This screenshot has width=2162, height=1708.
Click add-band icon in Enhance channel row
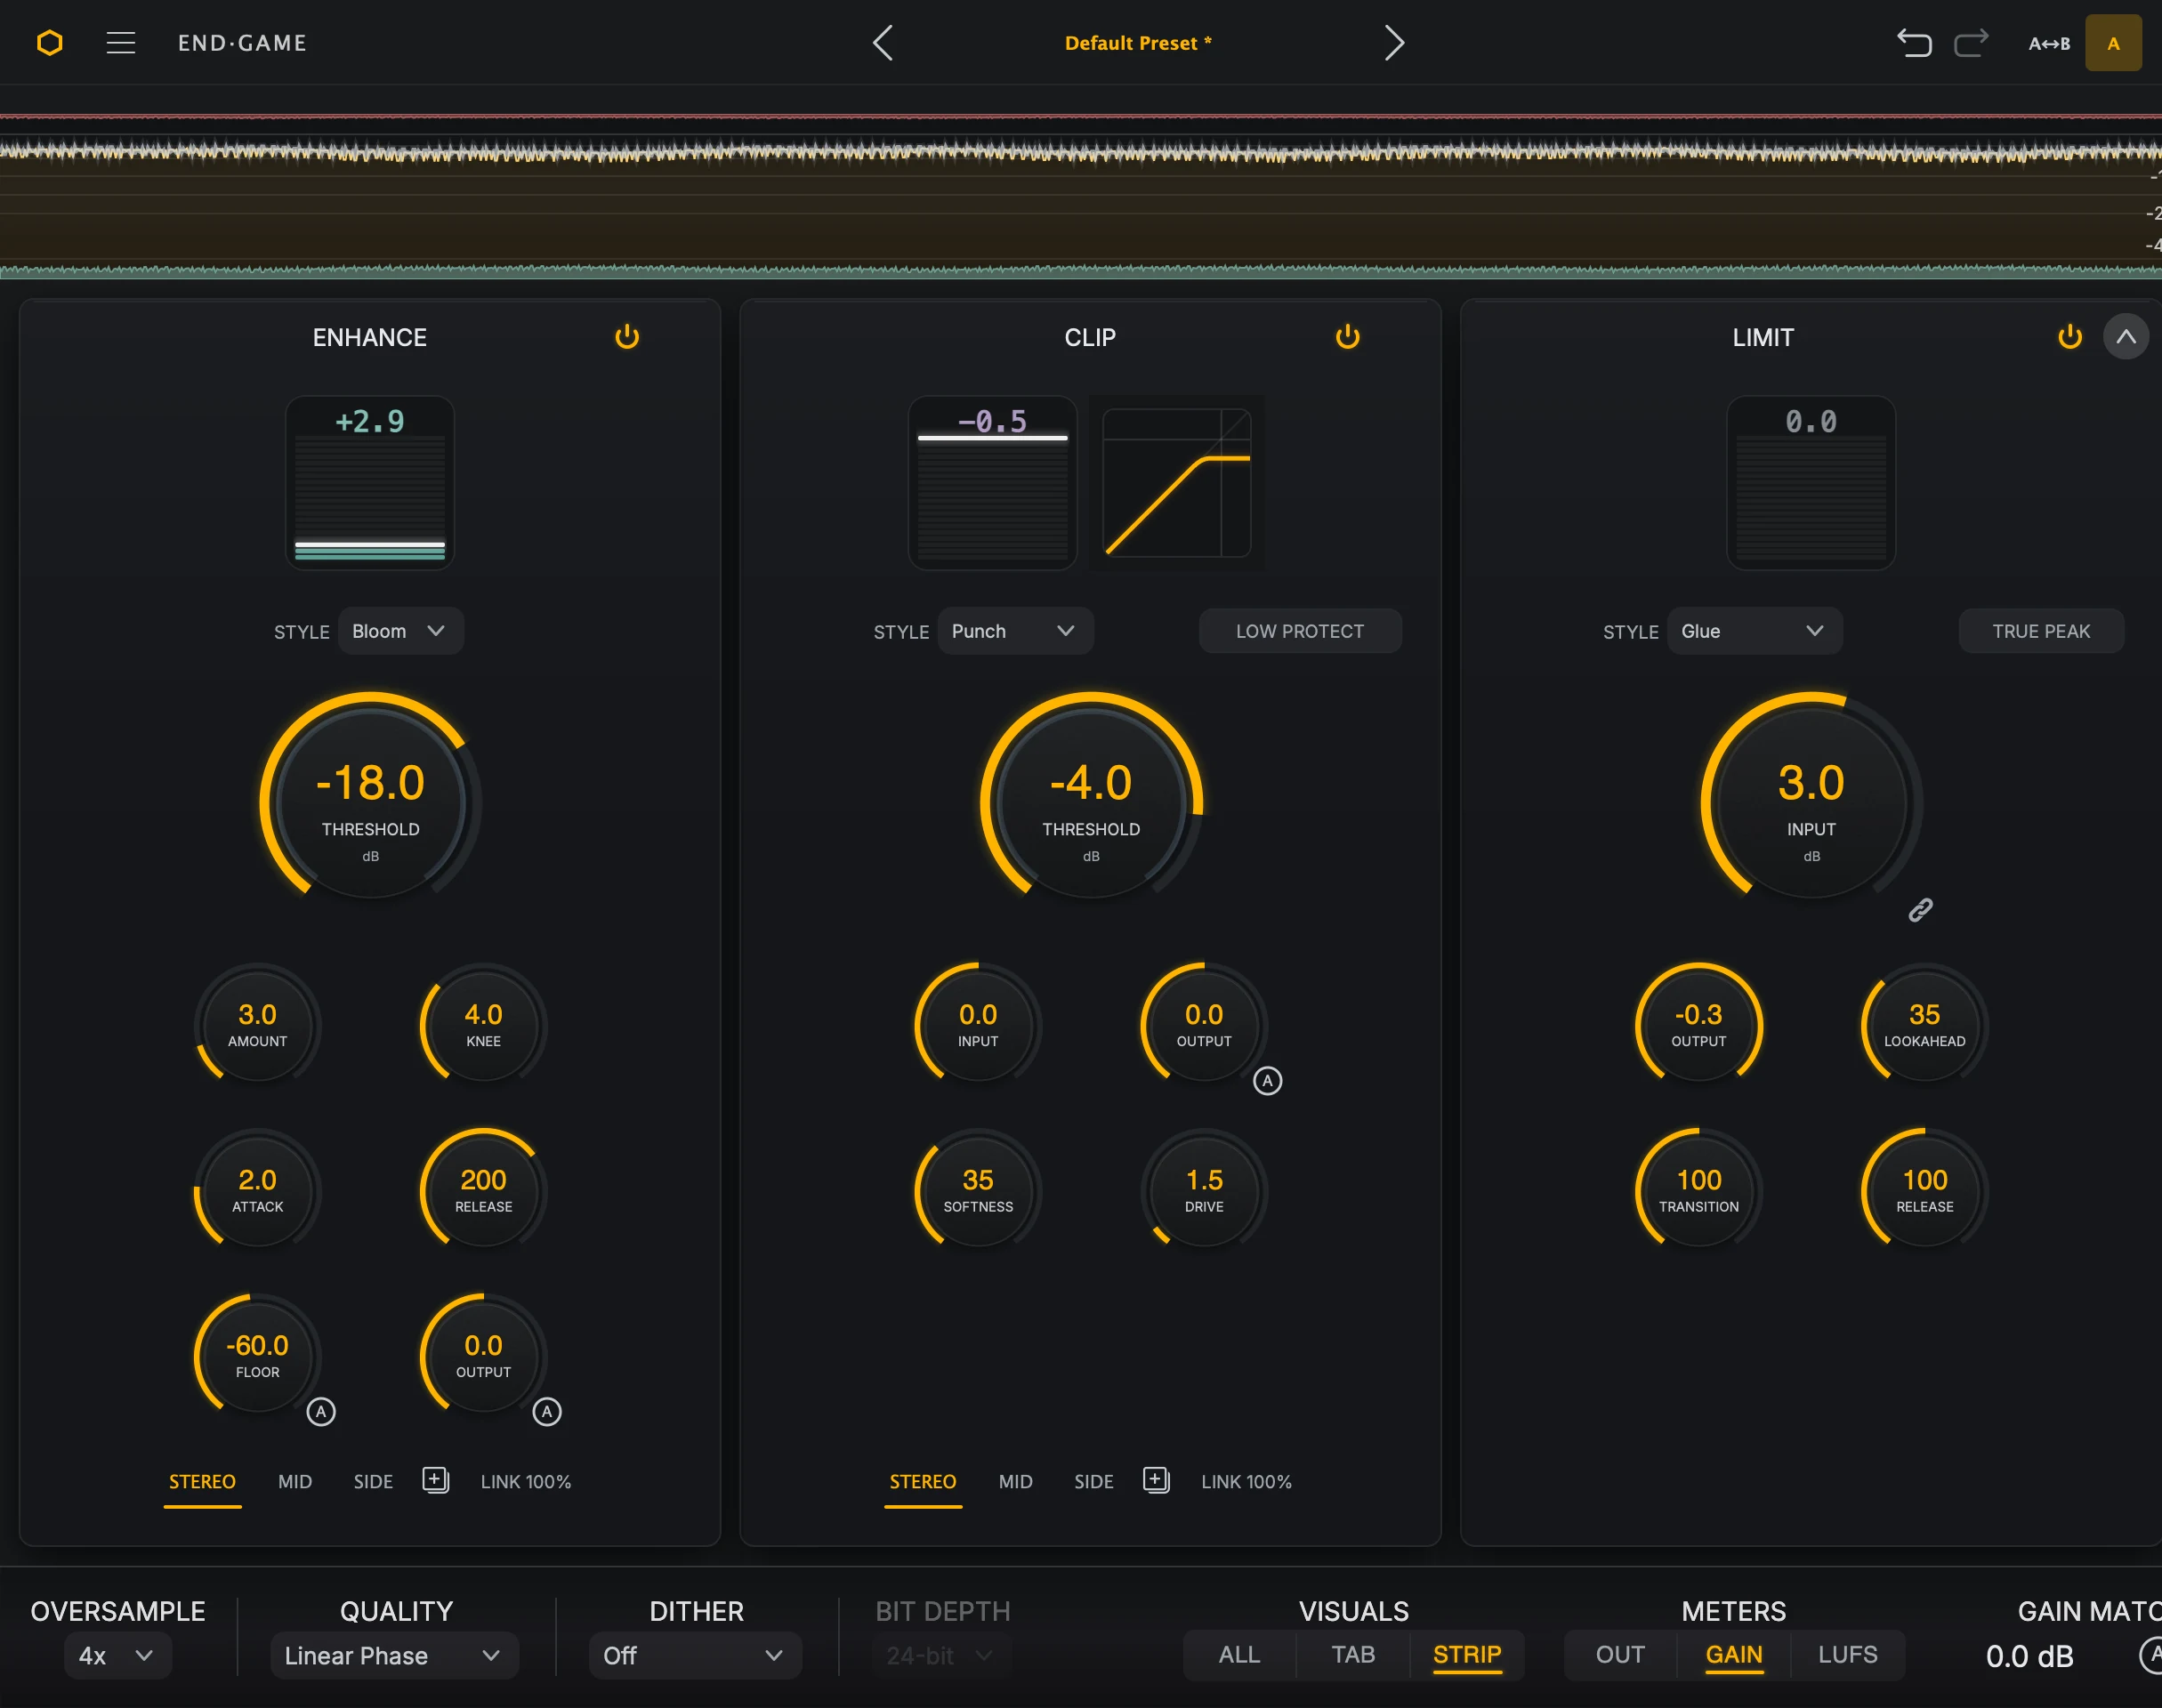click(436, 1480)
